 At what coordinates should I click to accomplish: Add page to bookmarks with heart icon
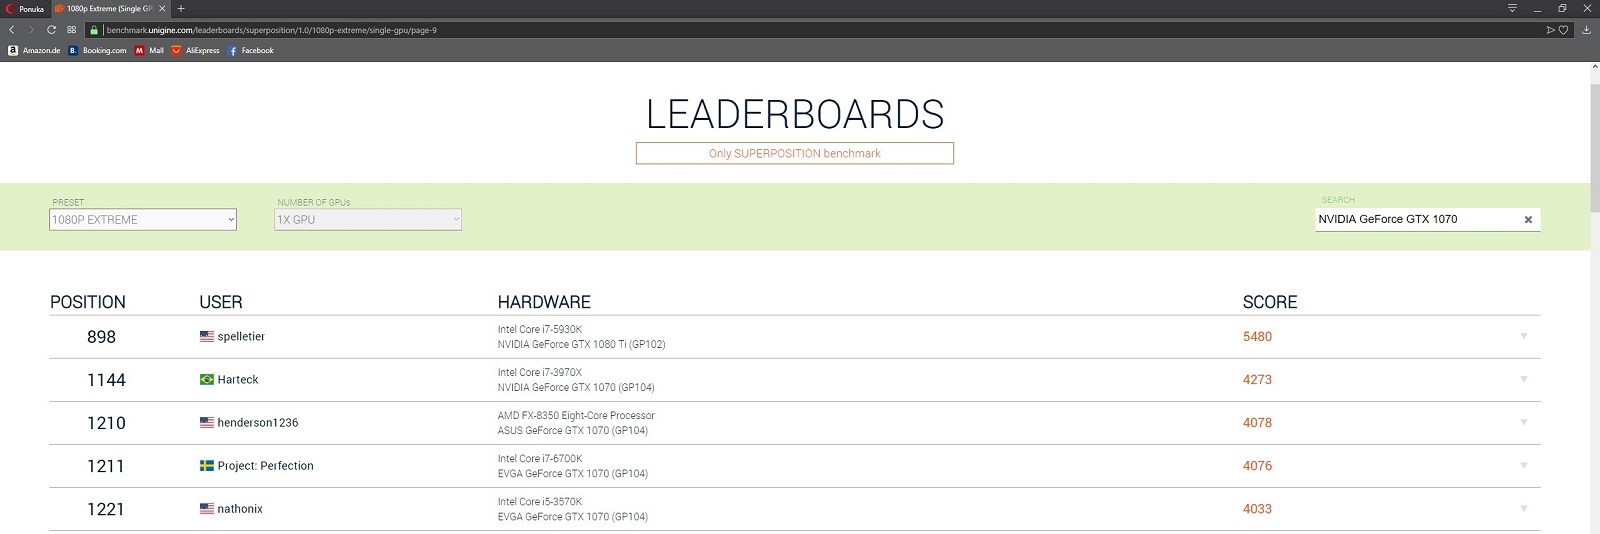[1564, 30]
